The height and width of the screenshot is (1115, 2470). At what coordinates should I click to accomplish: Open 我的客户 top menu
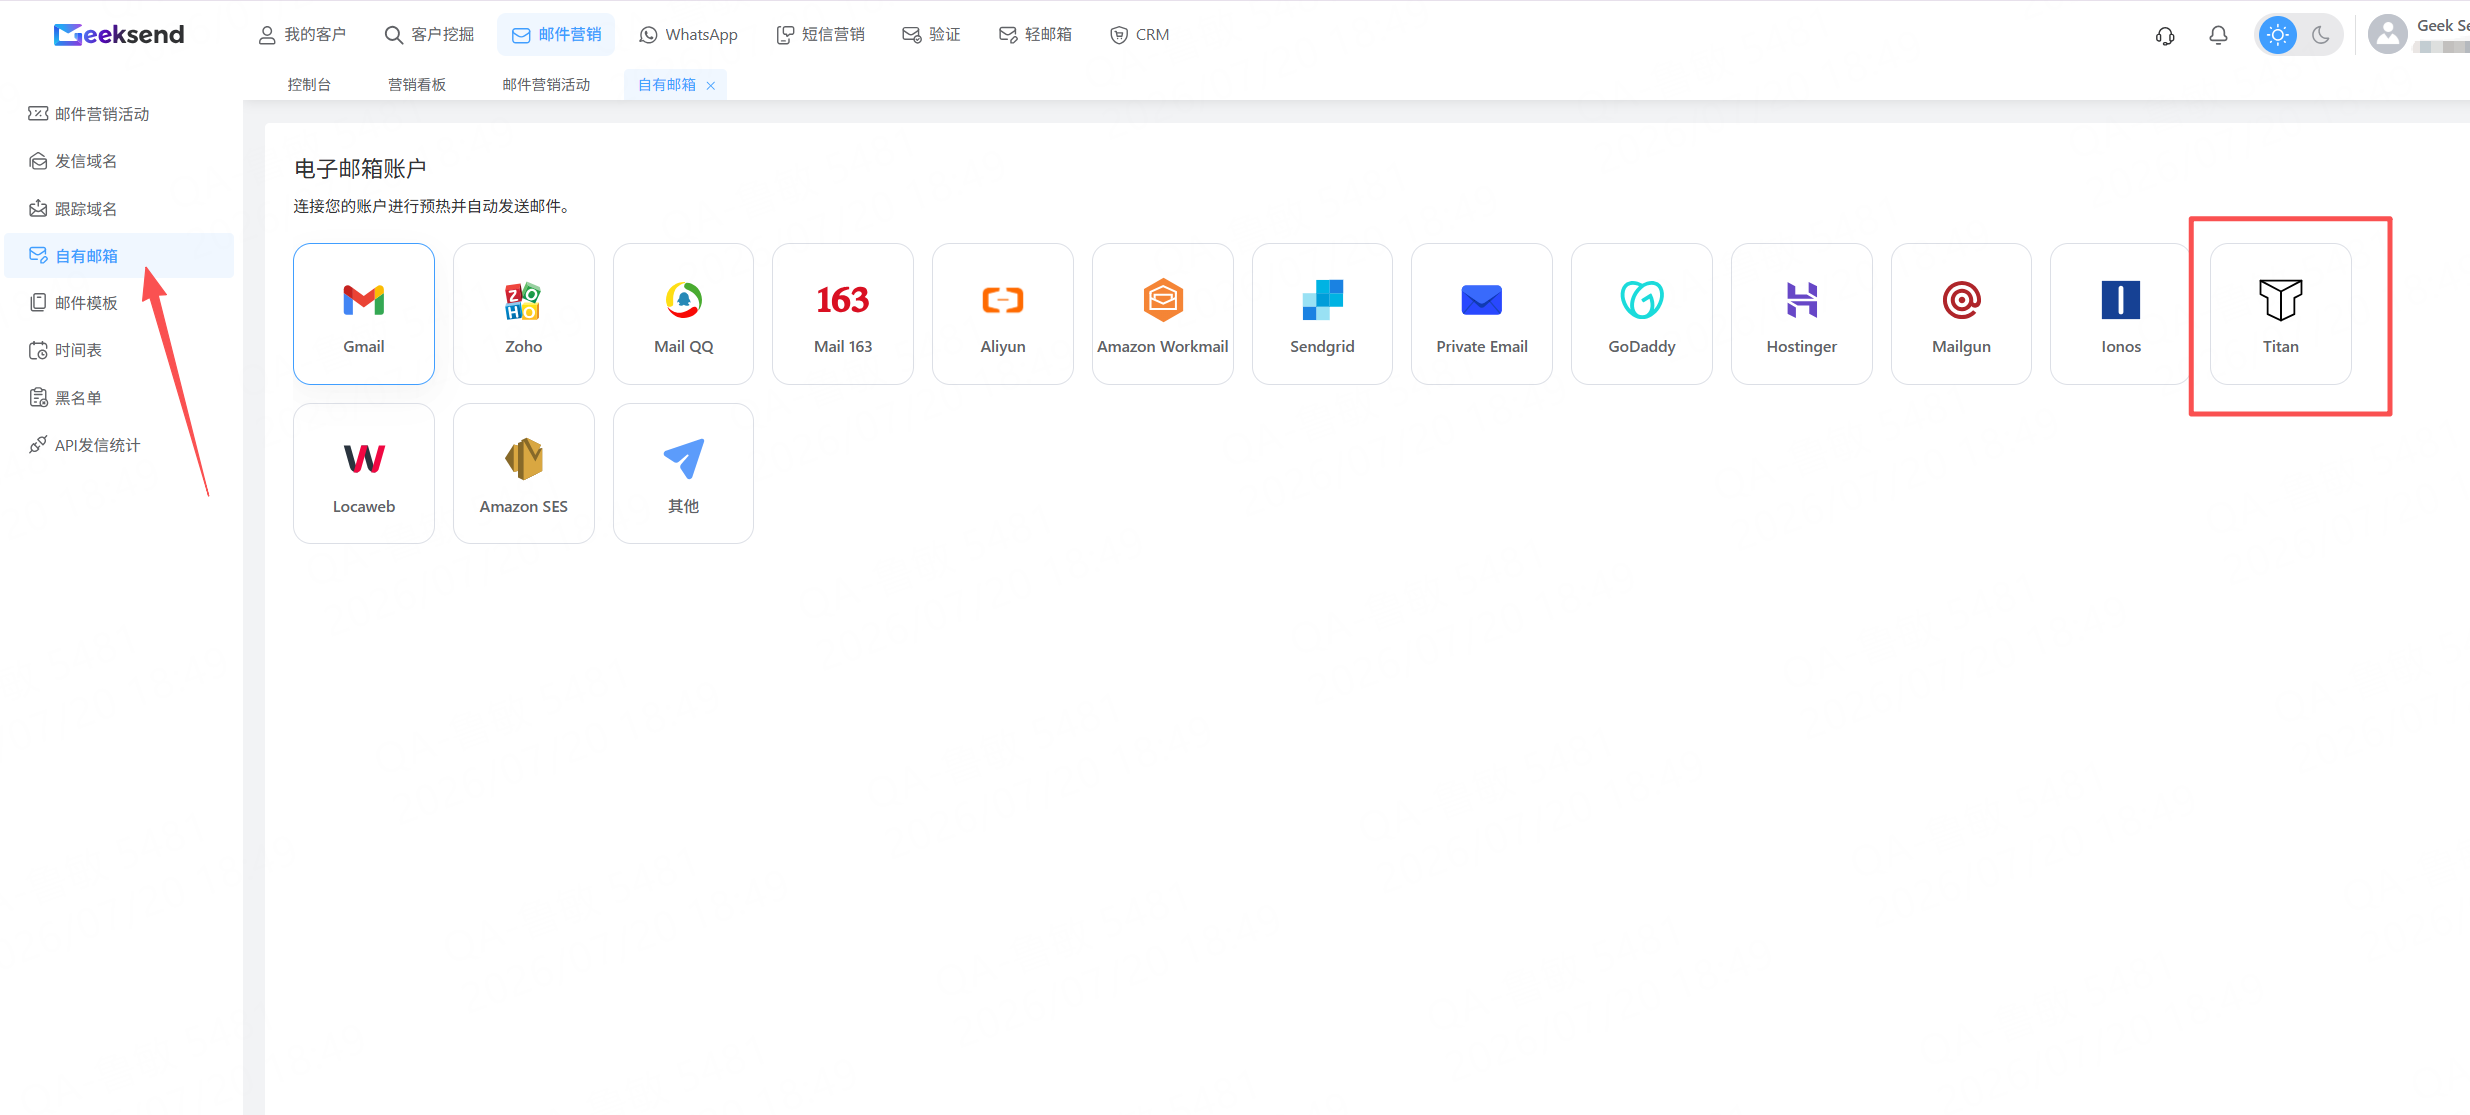point(302,35)
